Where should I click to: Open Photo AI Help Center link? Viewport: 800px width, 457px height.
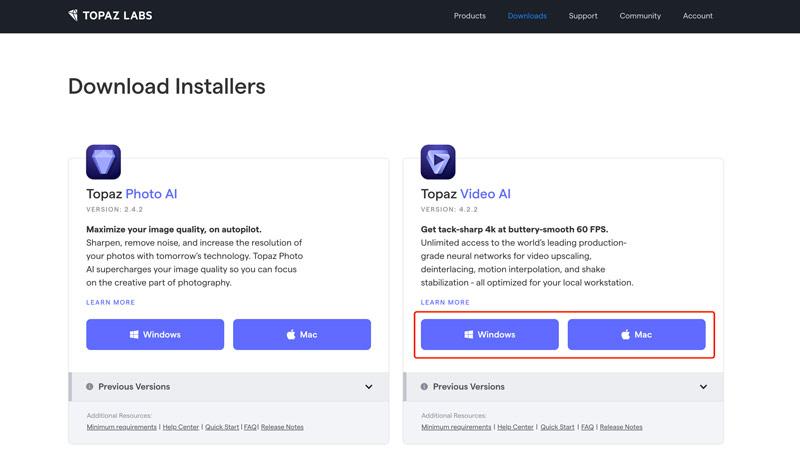point(181,427)
